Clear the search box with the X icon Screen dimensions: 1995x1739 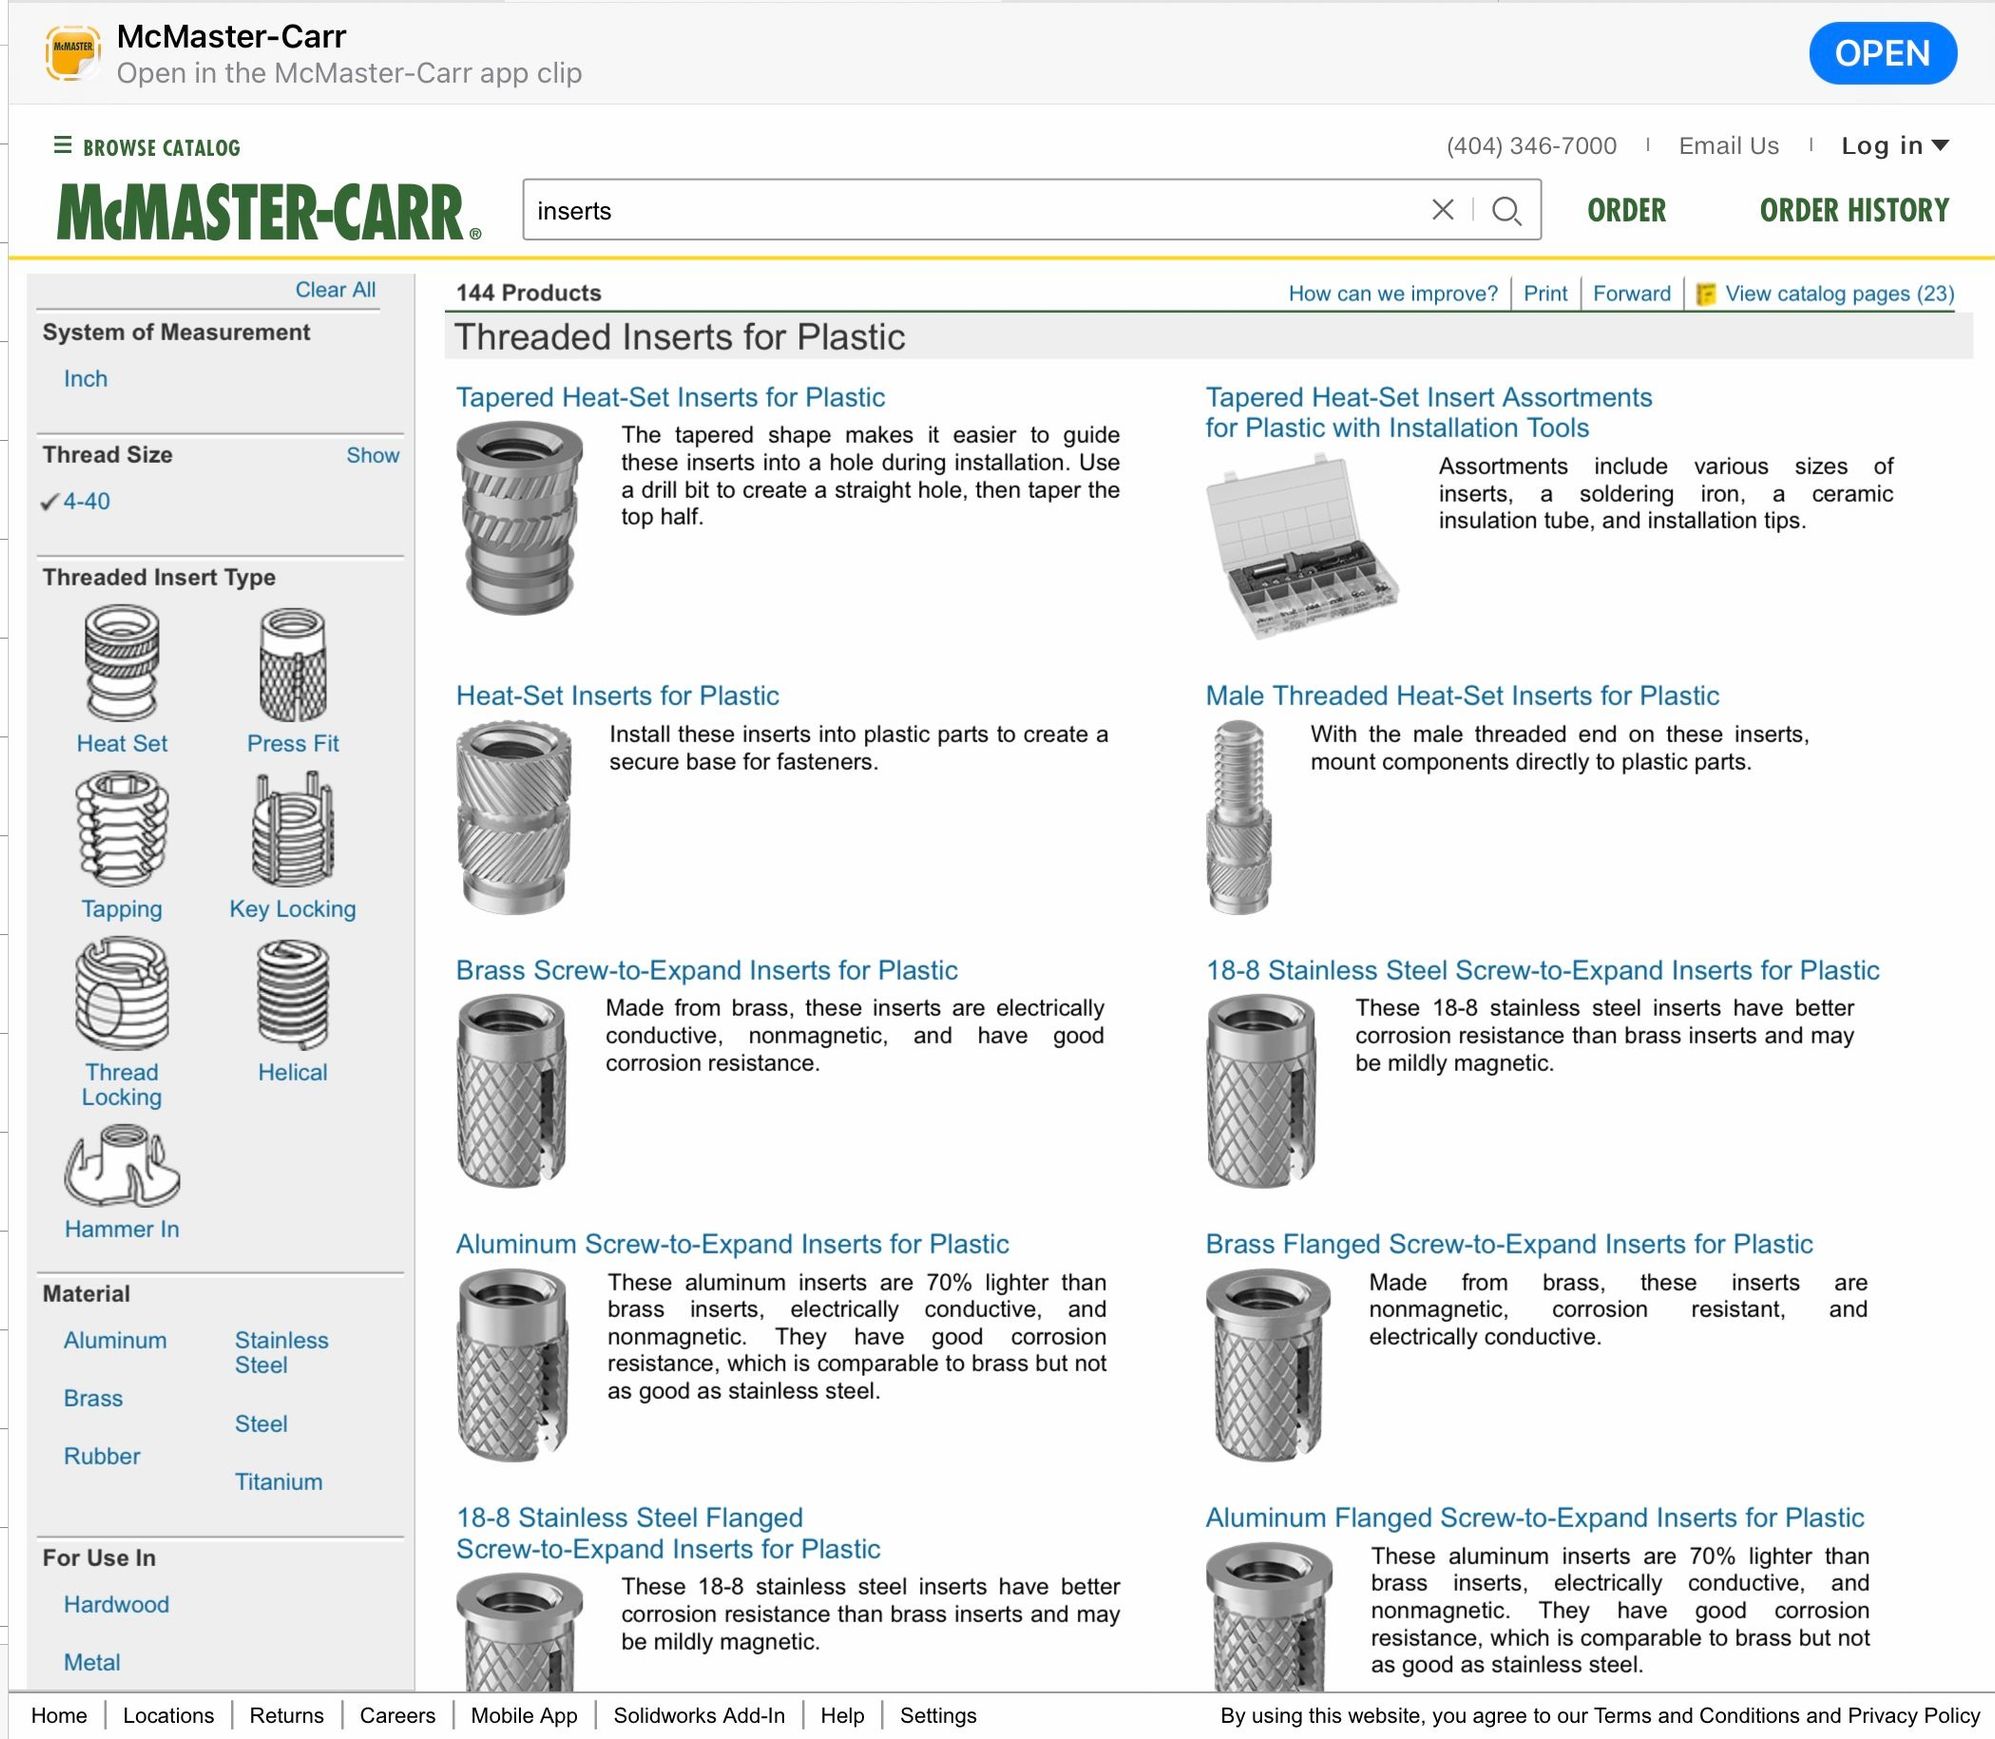click(x=1442, y=210)
